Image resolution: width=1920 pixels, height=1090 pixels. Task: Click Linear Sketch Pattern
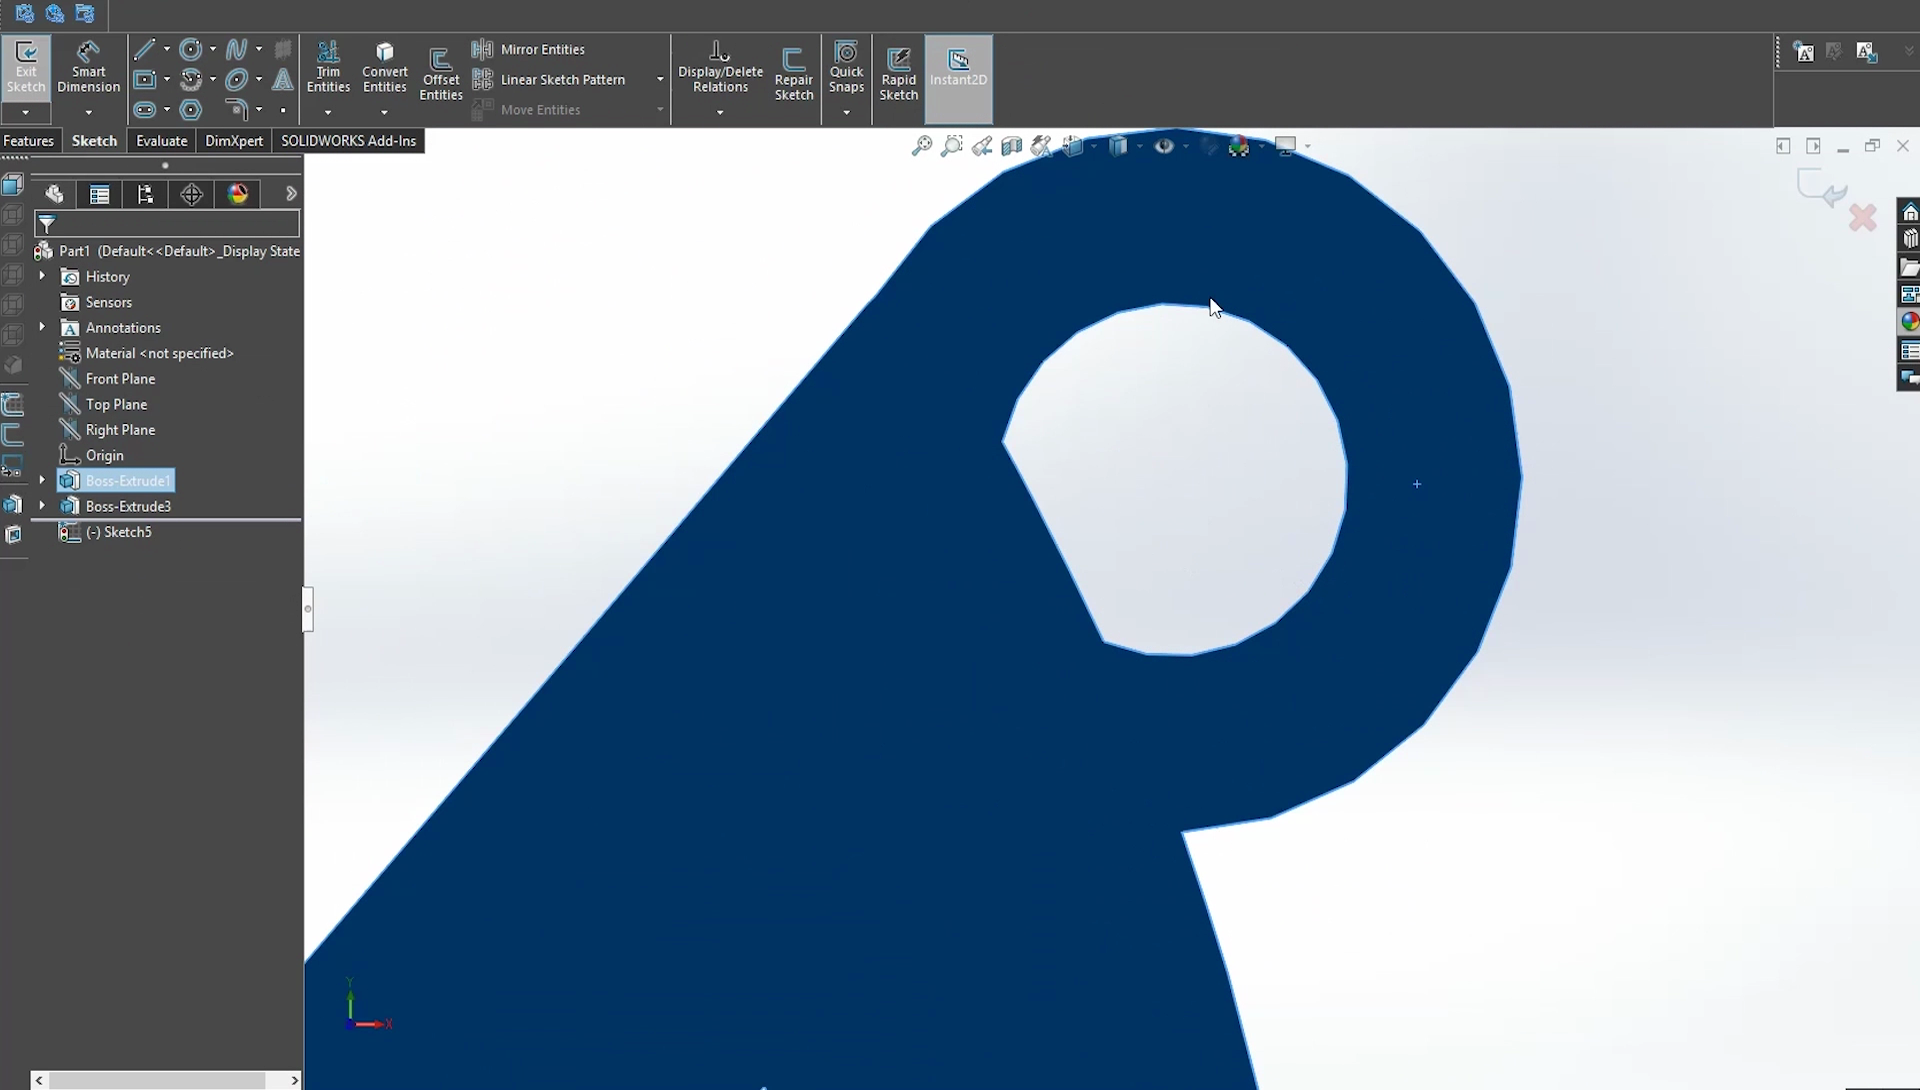tap(549, 79)
